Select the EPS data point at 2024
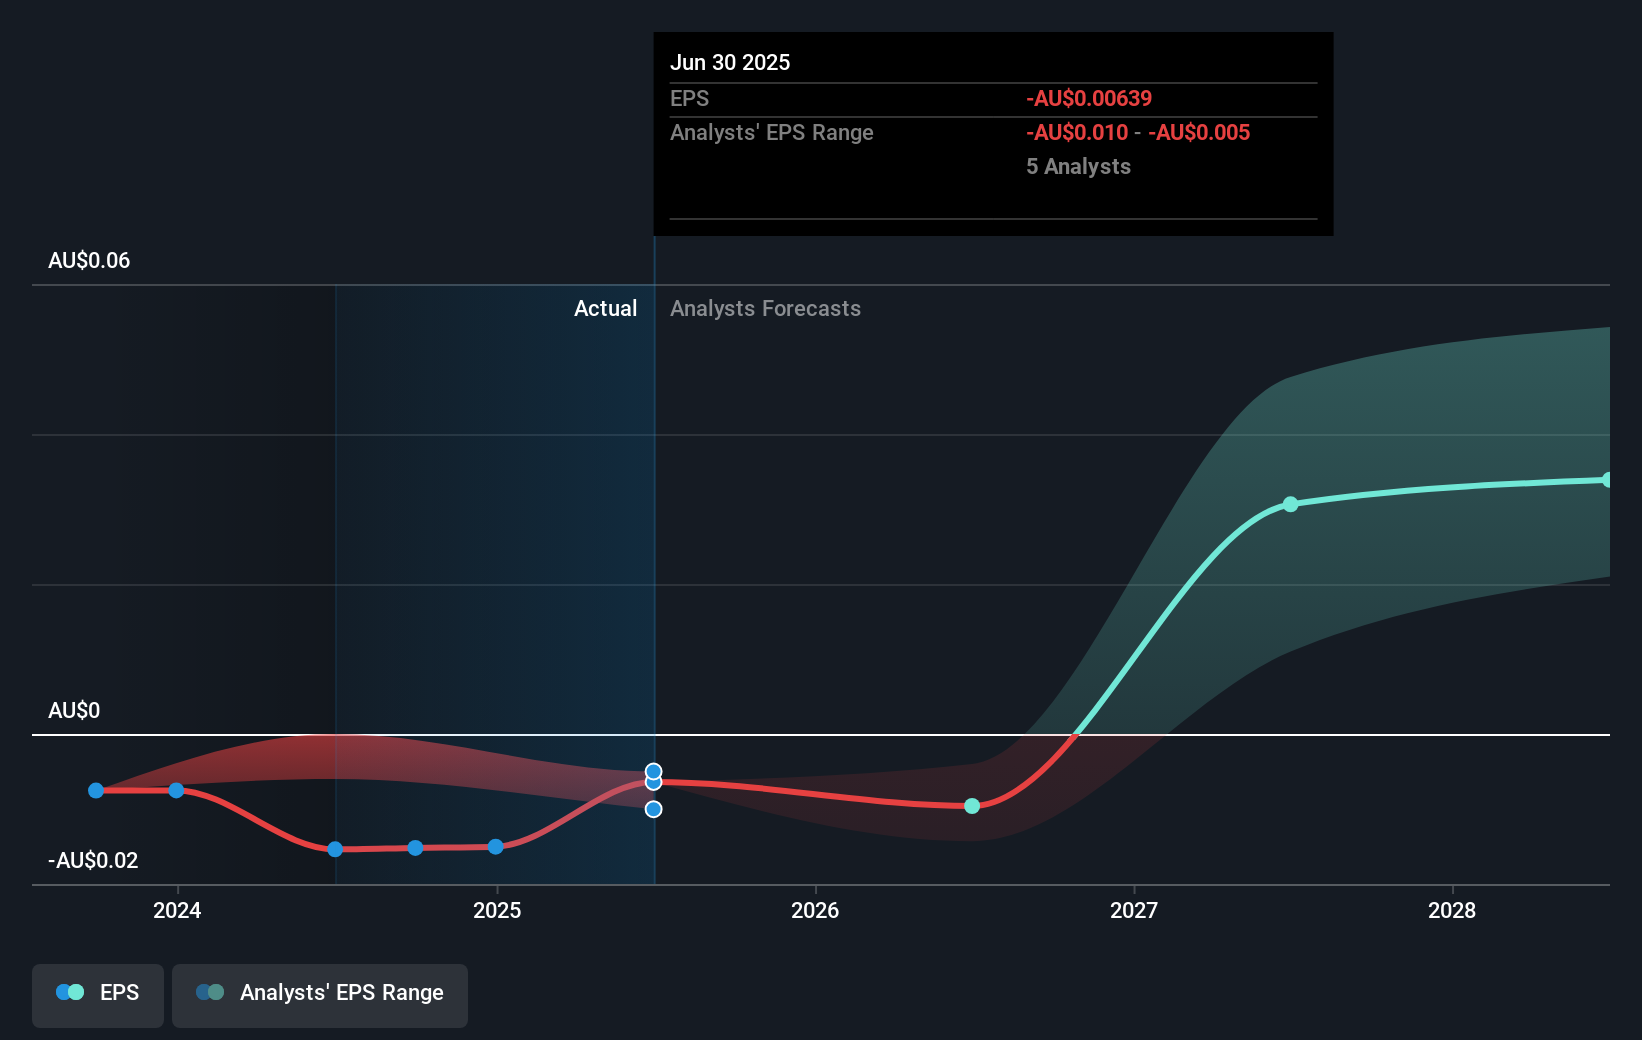1642x1040 pixels. 176,790
